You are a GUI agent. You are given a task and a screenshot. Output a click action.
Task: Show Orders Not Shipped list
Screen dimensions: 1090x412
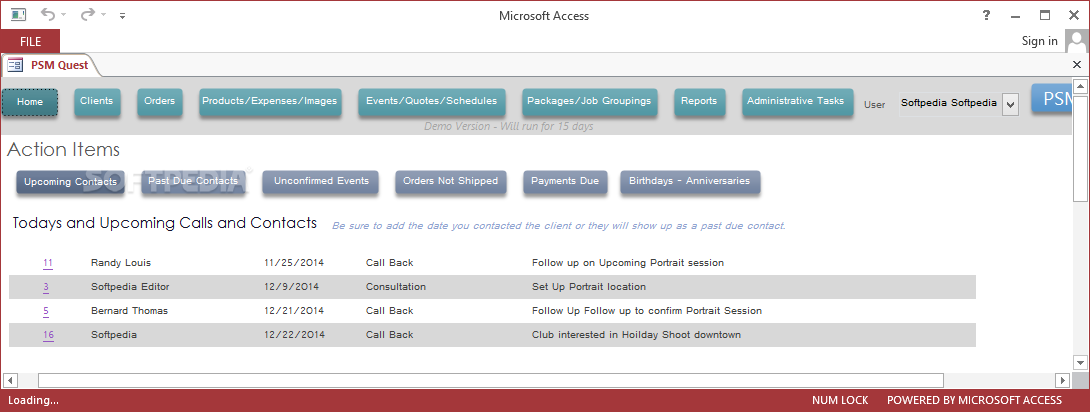click(x=450, y=181)
